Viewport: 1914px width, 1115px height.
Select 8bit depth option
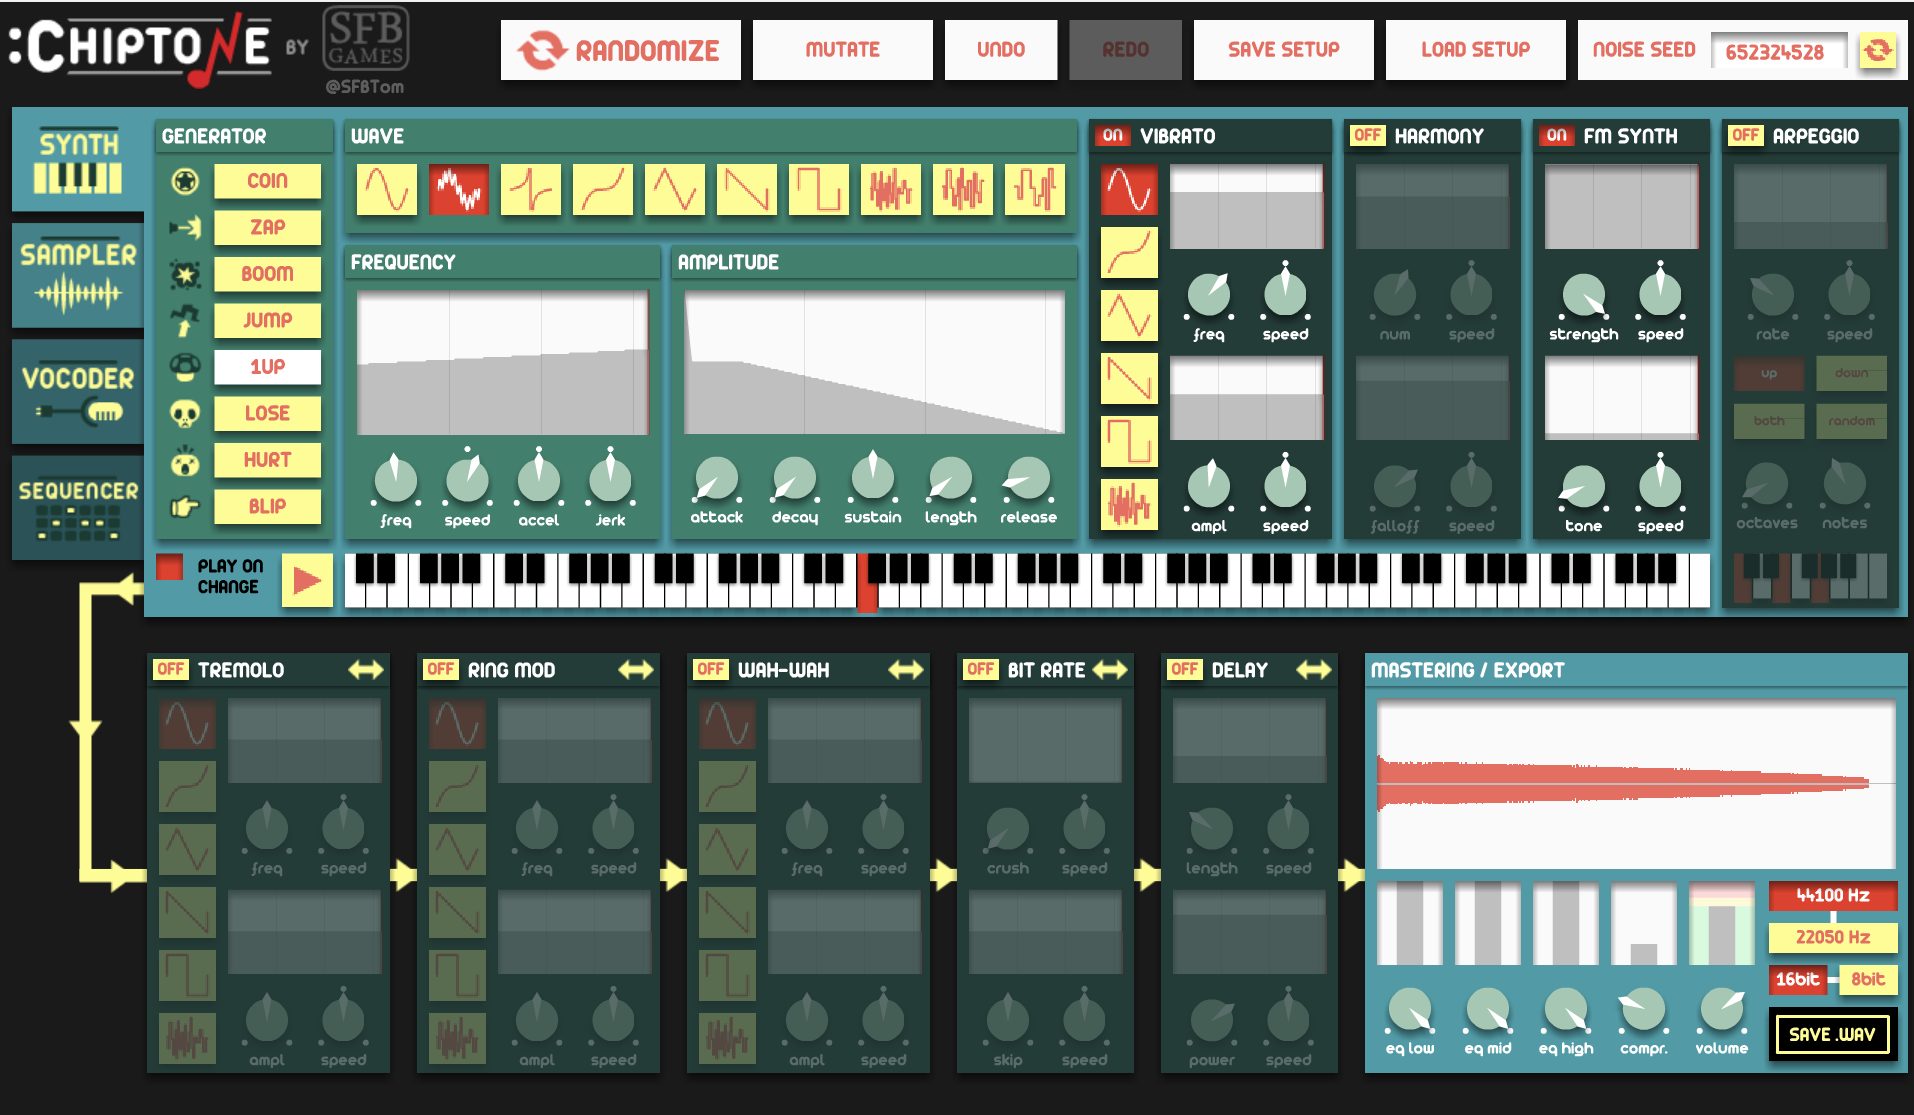click(1868, 979)
